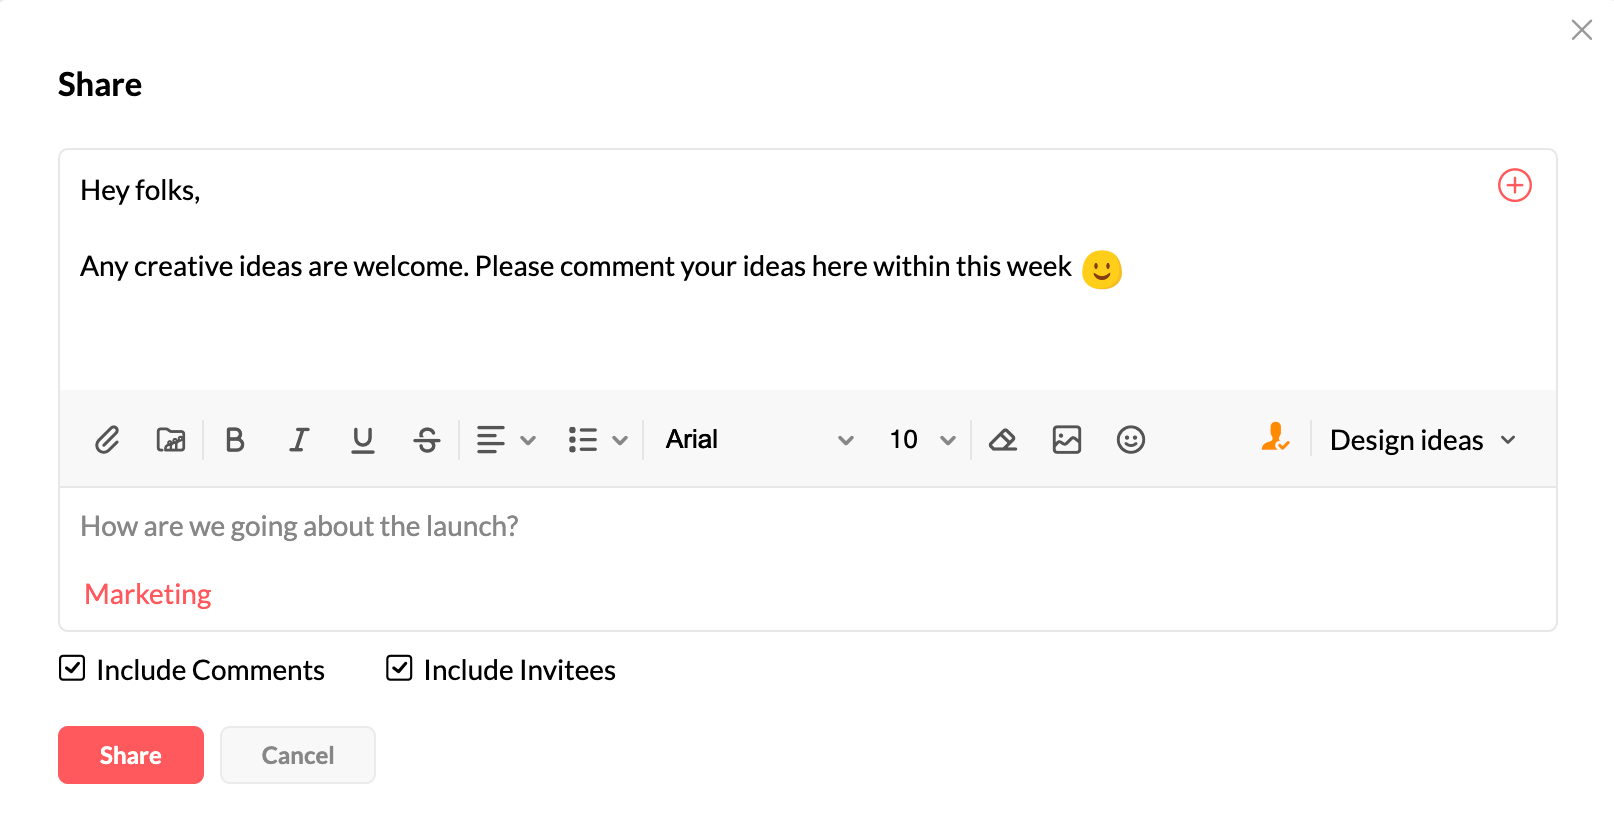Viewport: 1614px width, 840px height.
Task: Clear formatting with the eraser icon
Action: coord(1003,440)
